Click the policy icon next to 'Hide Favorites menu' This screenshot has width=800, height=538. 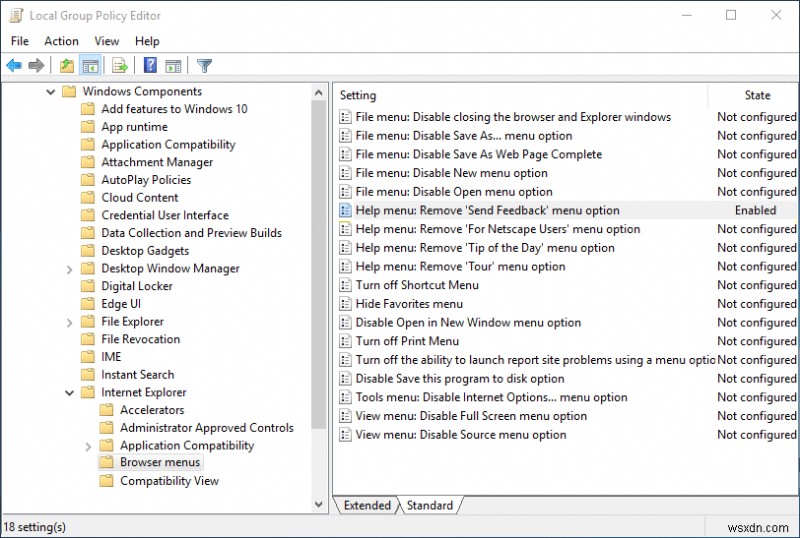click(345, 304)
